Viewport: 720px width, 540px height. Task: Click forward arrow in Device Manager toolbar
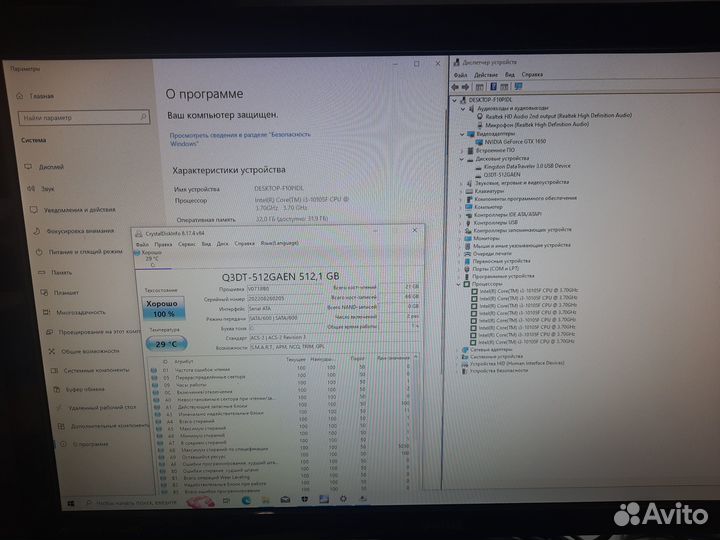coord(466,87)
